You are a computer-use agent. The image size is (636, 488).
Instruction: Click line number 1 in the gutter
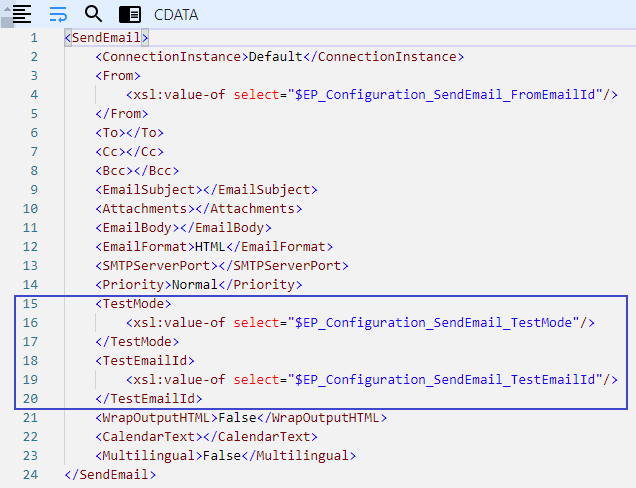point(34,38)
